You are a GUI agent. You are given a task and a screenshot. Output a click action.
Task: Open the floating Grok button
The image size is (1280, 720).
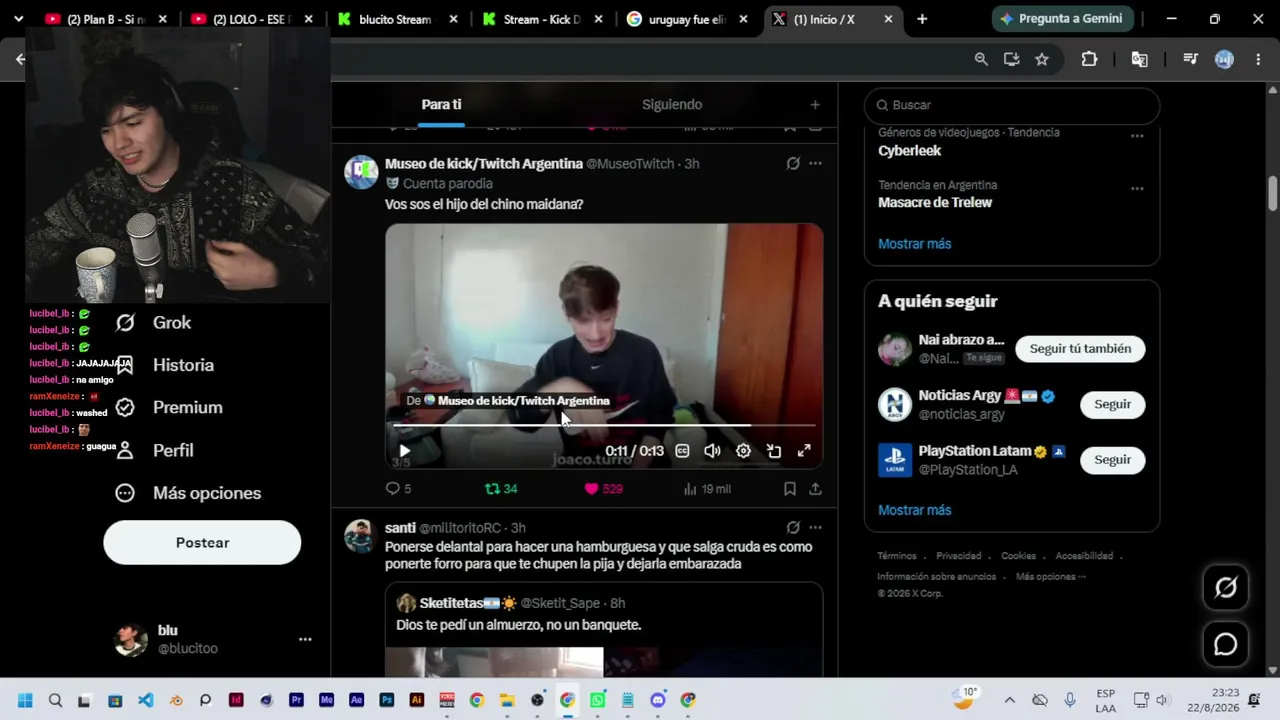[x=1226, y=587]
